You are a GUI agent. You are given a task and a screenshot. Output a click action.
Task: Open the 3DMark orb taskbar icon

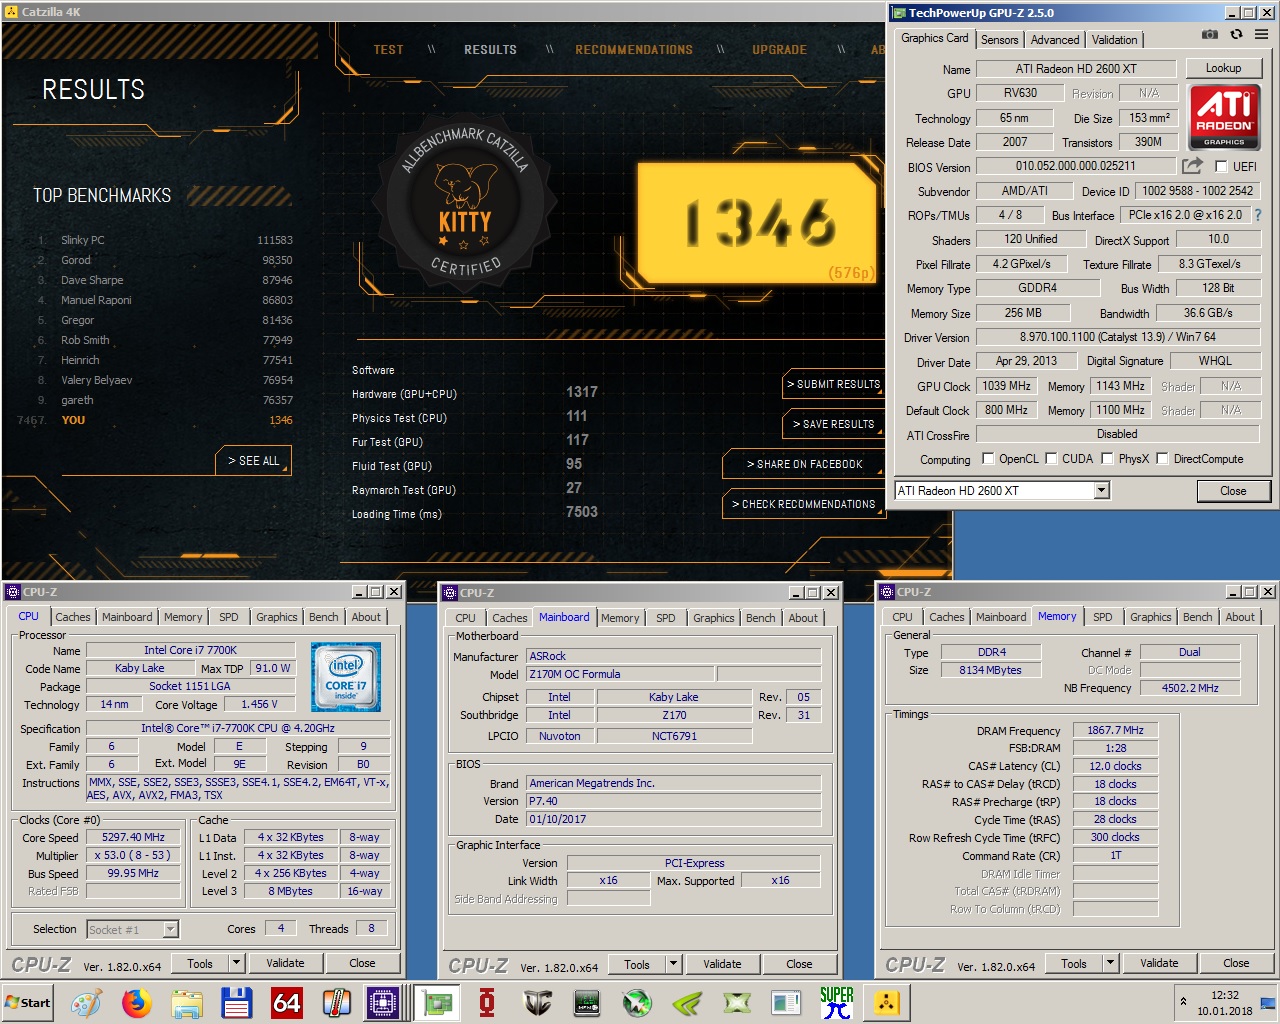coord(637,1003)
